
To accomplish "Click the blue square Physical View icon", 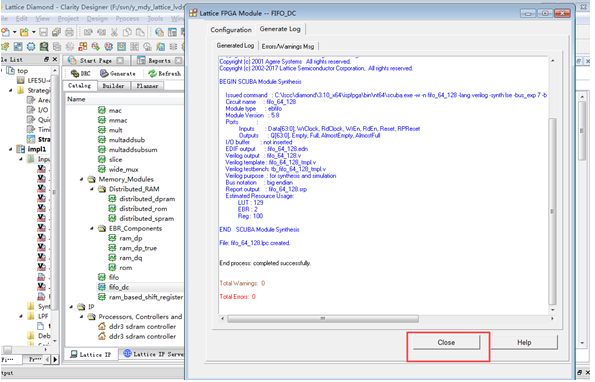I will click(121, 47).
